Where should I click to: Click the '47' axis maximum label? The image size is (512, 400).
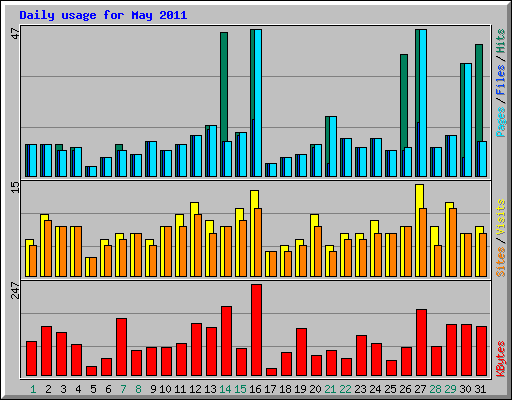(15, 34)
